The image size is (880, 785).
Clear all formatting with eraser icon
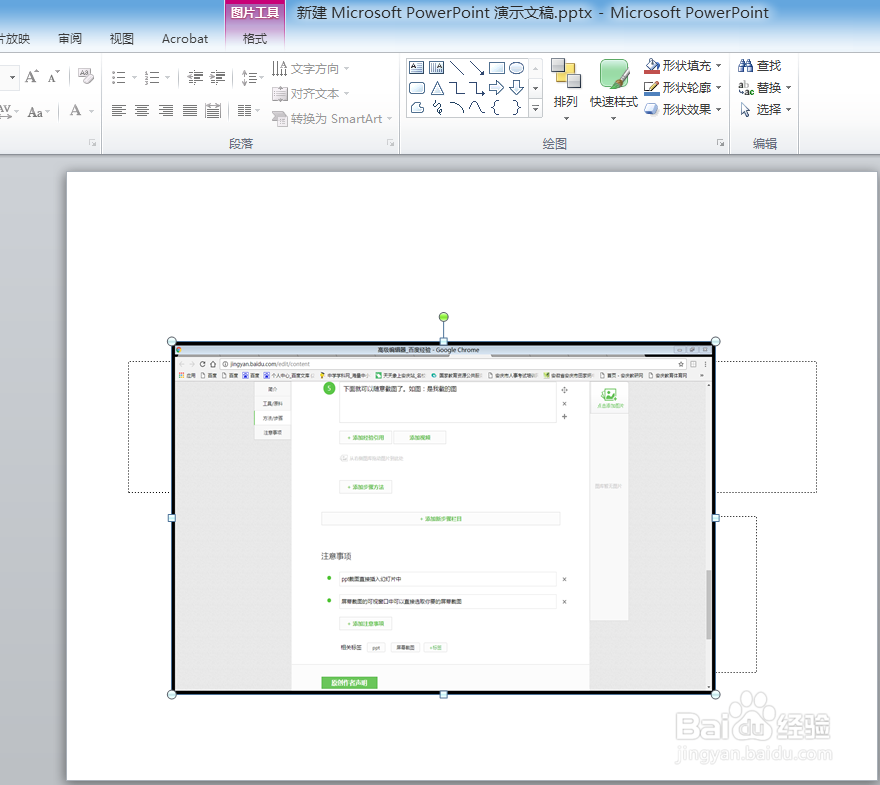point(85,76)
